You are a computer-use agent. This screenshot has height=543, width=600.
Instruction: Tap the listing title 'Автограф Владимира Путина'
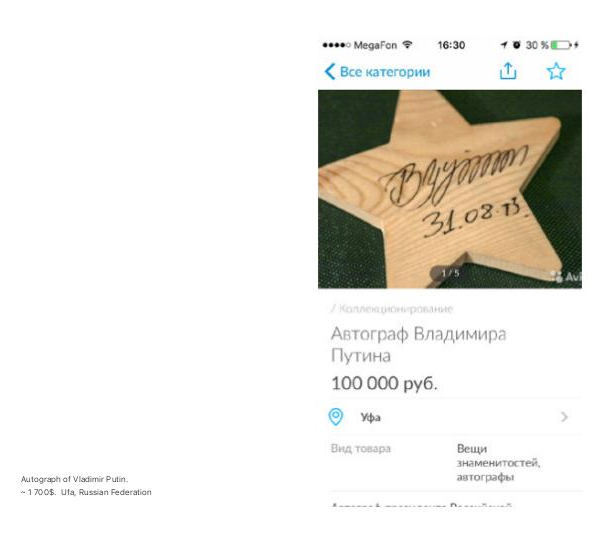(418, 344)
